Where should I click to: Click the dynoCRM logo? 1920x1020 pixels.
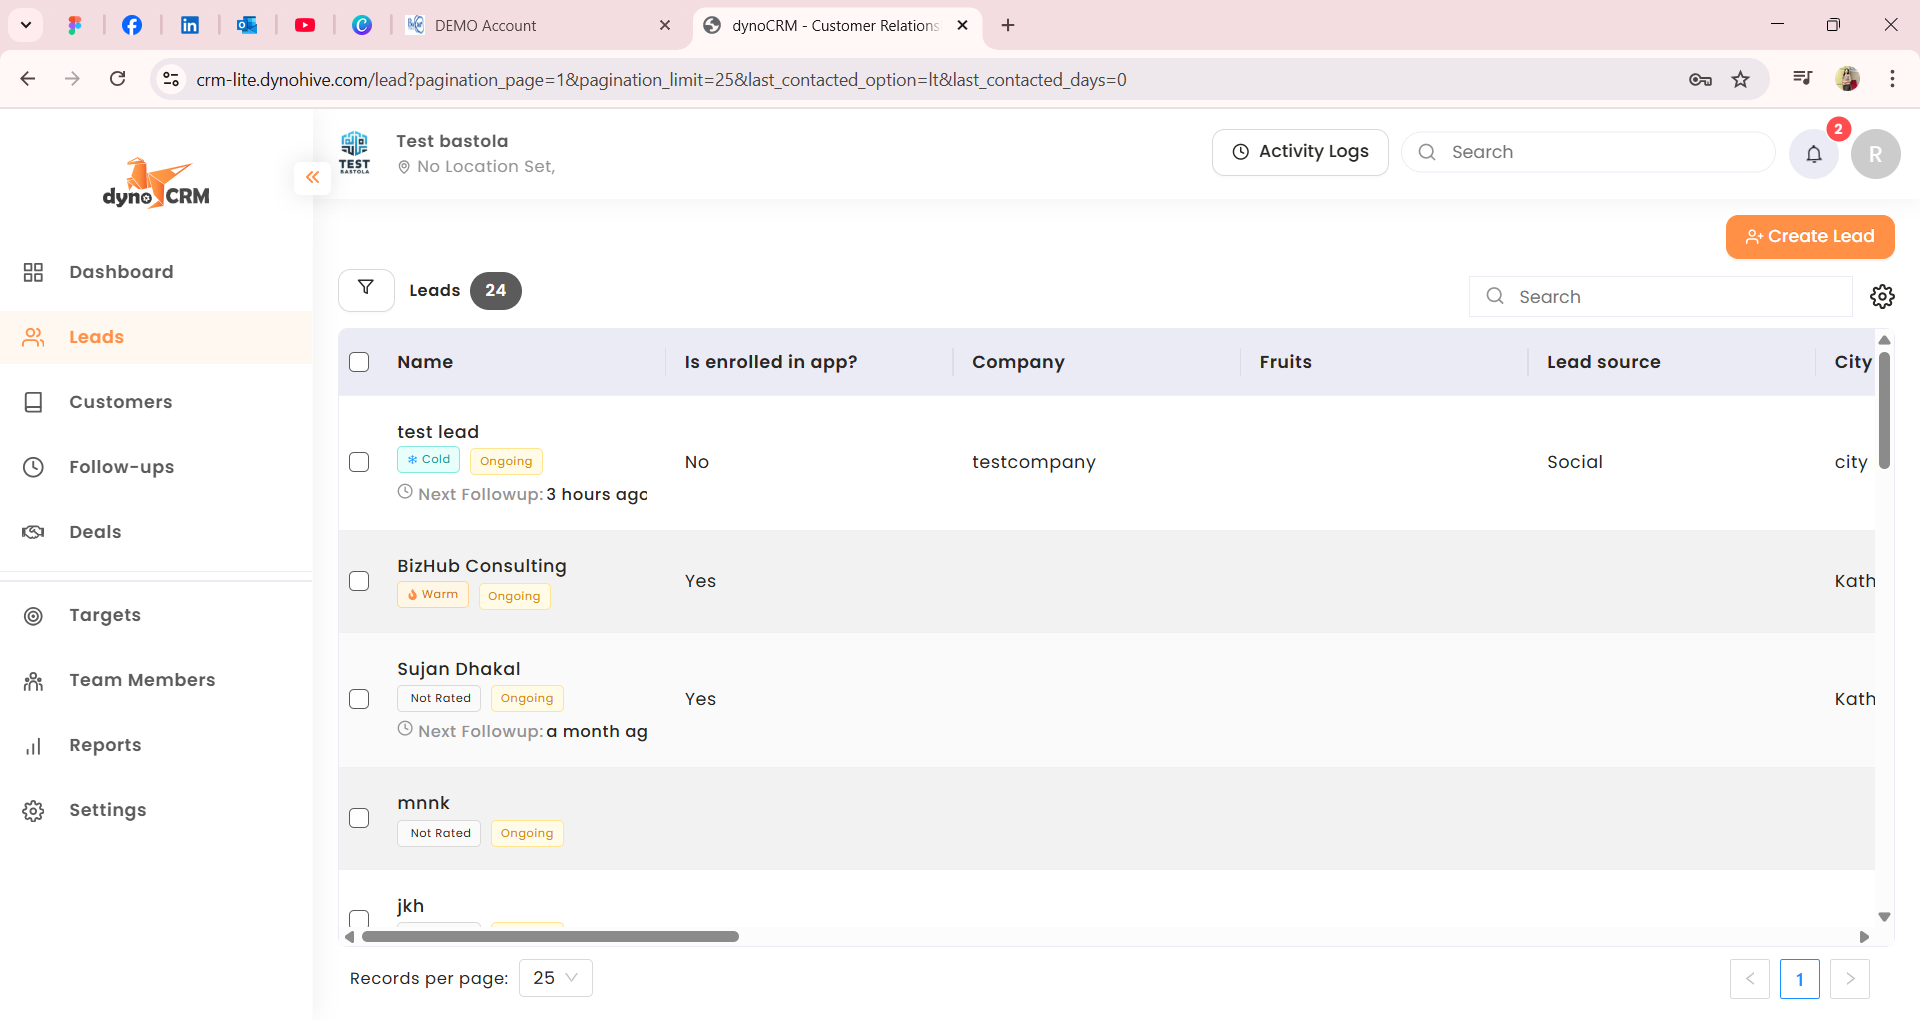point(156,184)
